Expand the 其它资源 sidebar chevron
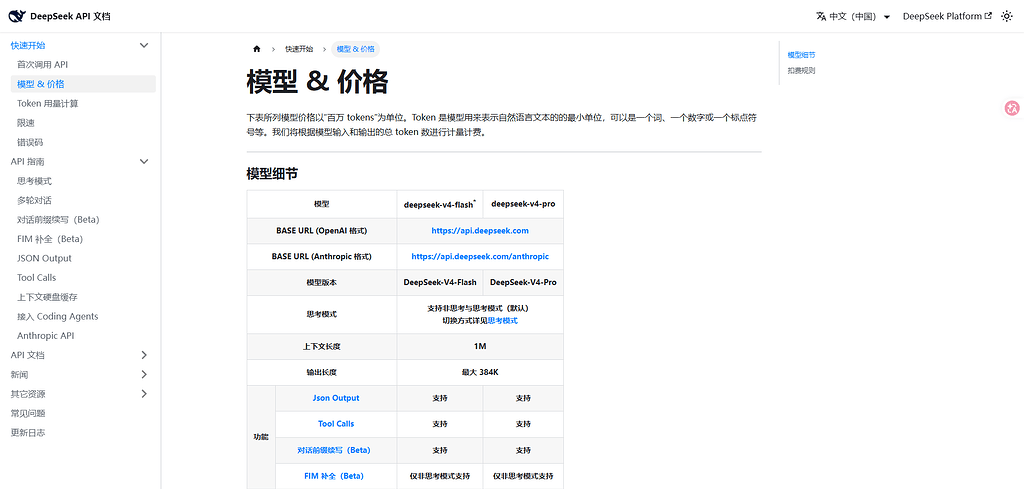The height and width of the screenshot is (489, 1024). tap(144, 394)
